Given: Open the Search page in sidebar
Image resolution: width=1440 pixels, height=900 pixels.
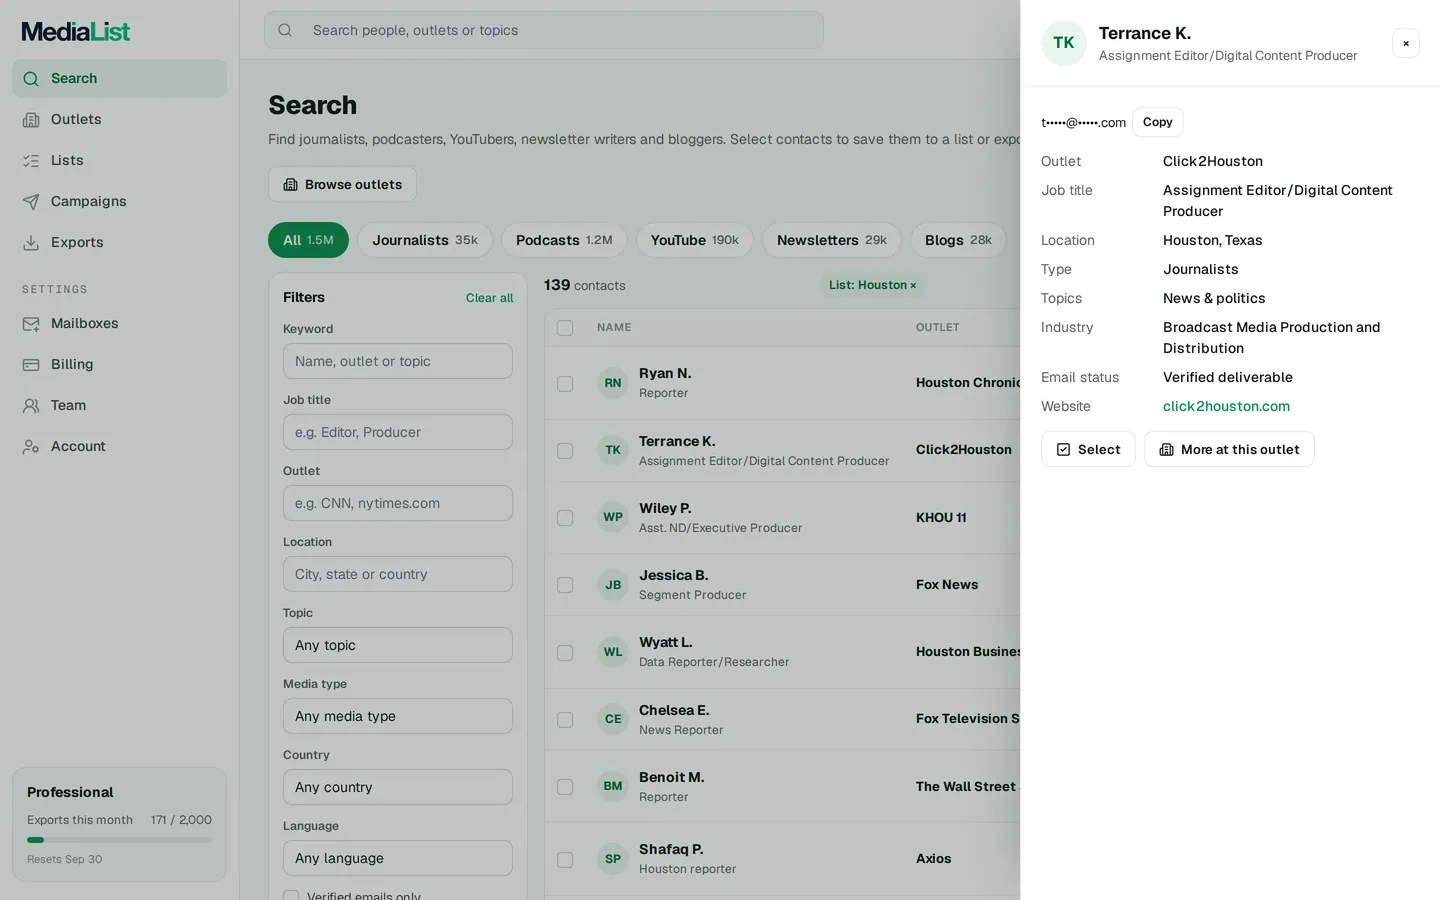Looking at the screenshot, I should click(x=119, y=78).
